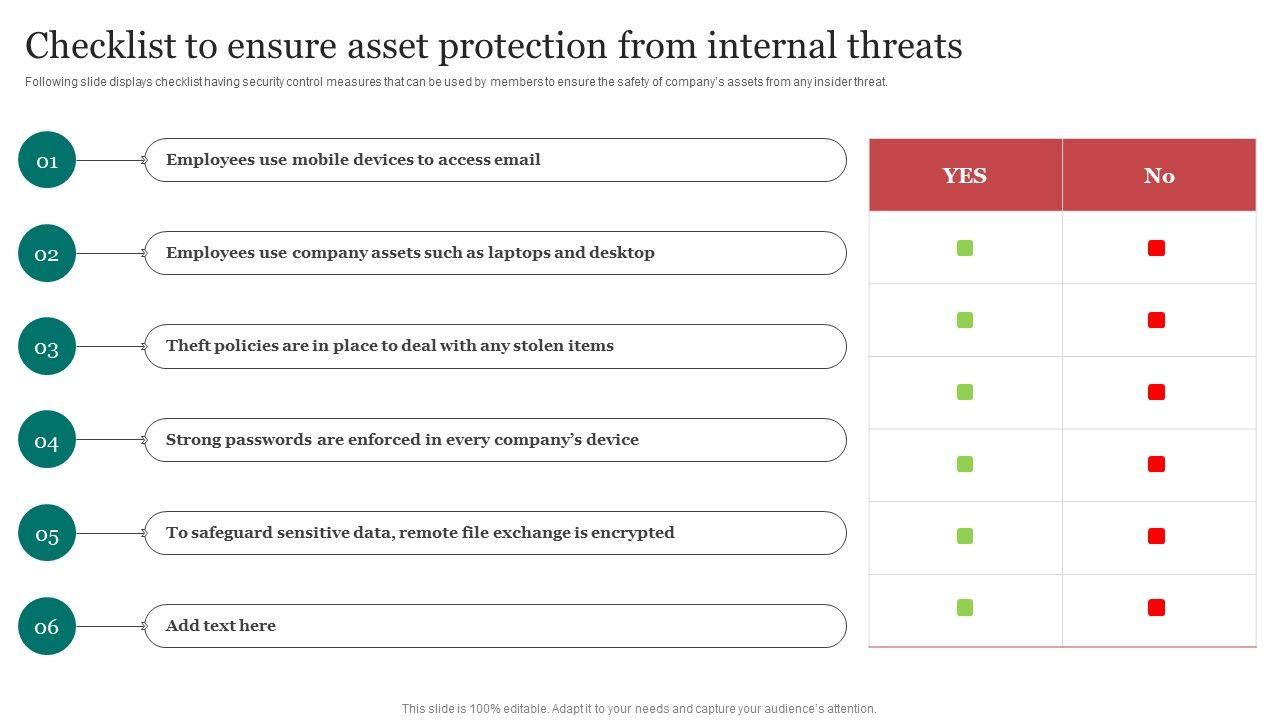Click the slide title heading text
The height and width of the screenshot is (720, 1280).
(494, 46)
